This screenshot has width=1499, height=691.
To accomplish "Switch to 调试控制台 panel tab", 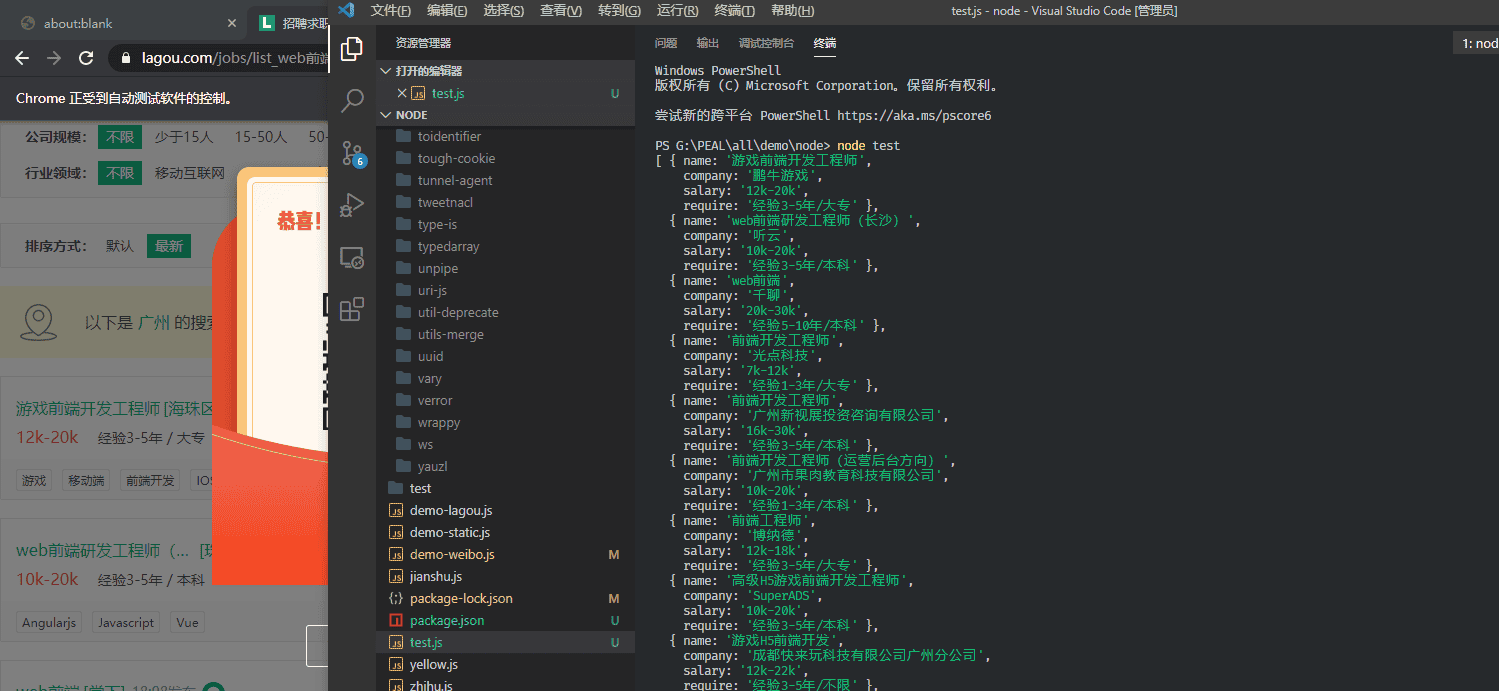I will (x=766, y=43).
